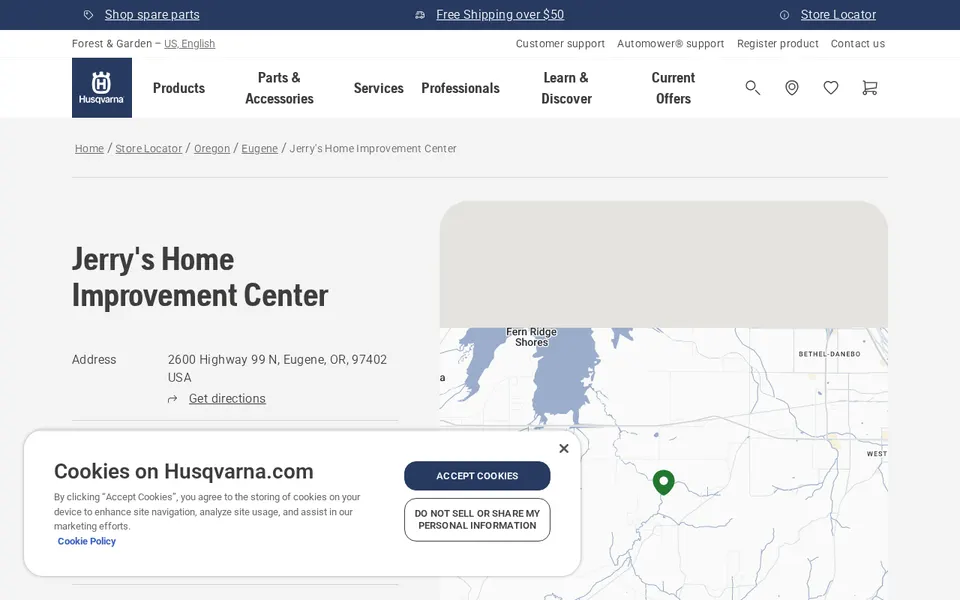Click the arrow icon beside Get directions
Screen dimensions: 960x600
(x=173, y=399)
